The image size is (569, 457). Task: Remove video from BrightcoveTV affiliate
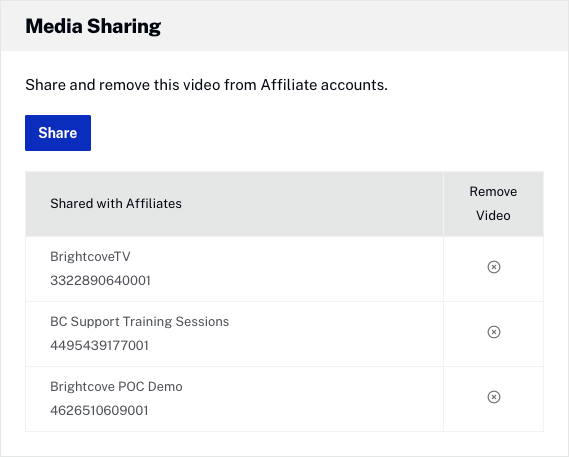(494, 267)
